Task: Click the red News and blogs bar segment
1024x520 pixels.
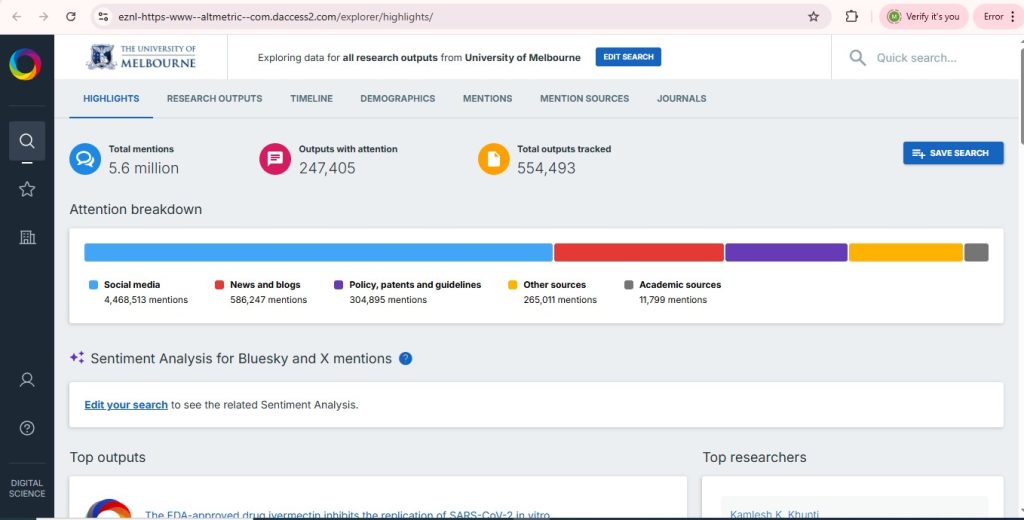Action: point(639,252)
